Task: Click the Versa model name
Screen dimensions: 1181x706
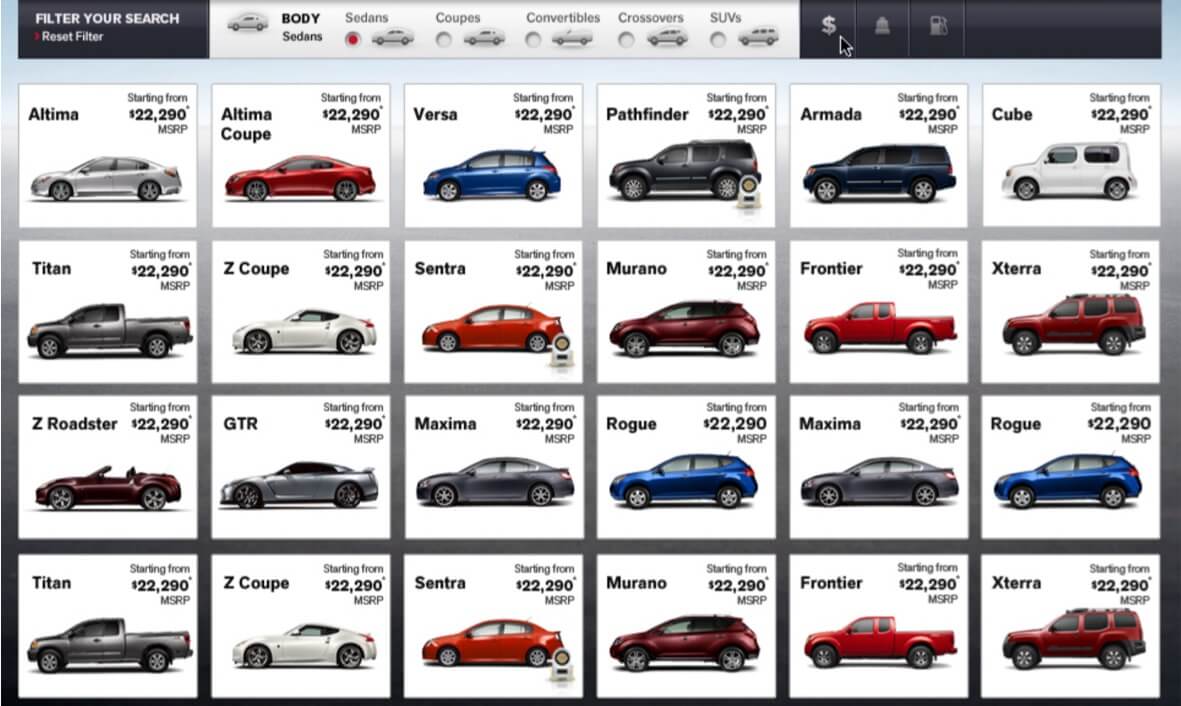Action: tap(435, 115)
